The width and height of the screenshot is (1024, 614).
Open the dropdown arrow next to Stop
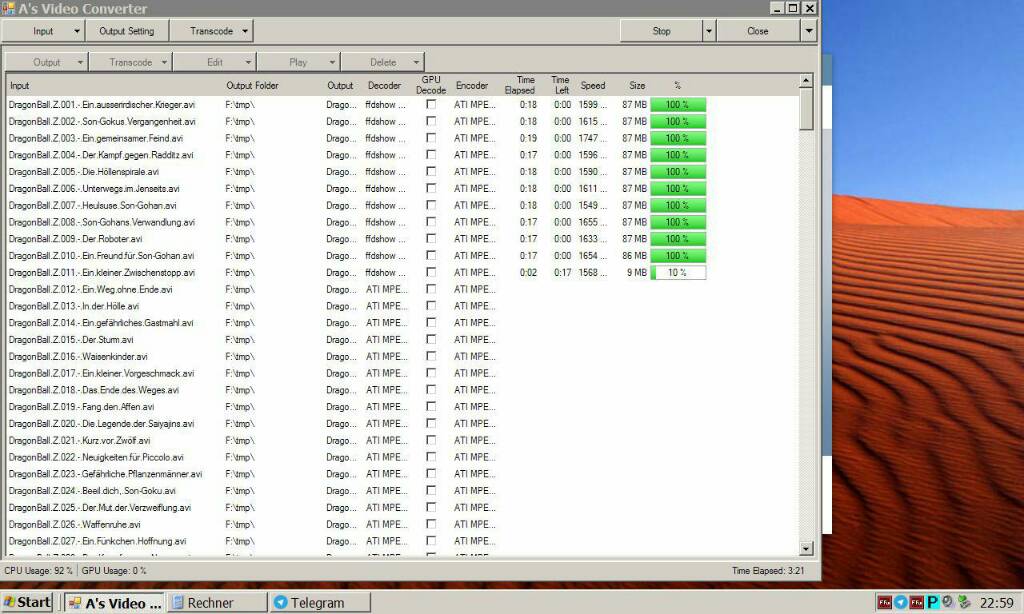click(709, 31)
